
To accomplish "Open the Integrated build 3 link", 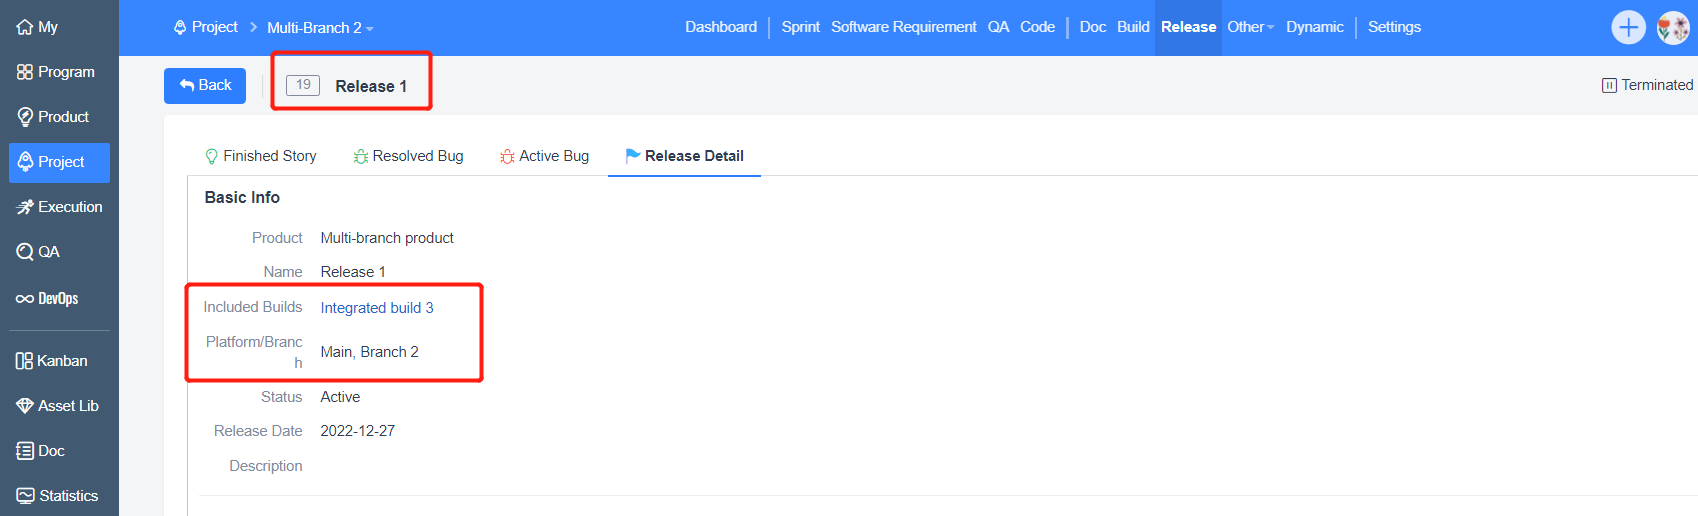I will pyautogui.click(x=377, y=308).
